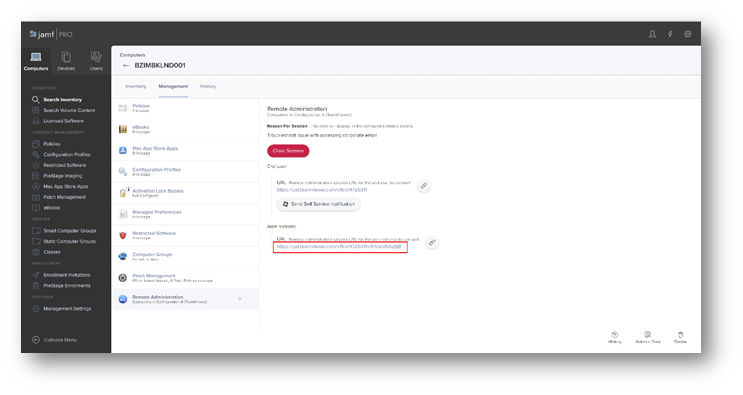Collapse the sidebar with Collapse Menu

(x=54, y=340)
